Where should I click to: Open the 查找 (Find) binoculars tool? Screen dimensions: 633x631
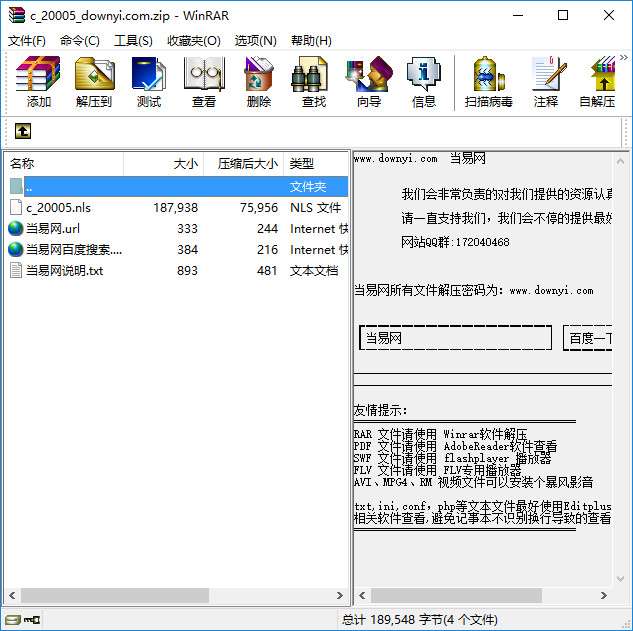(314, 82)
